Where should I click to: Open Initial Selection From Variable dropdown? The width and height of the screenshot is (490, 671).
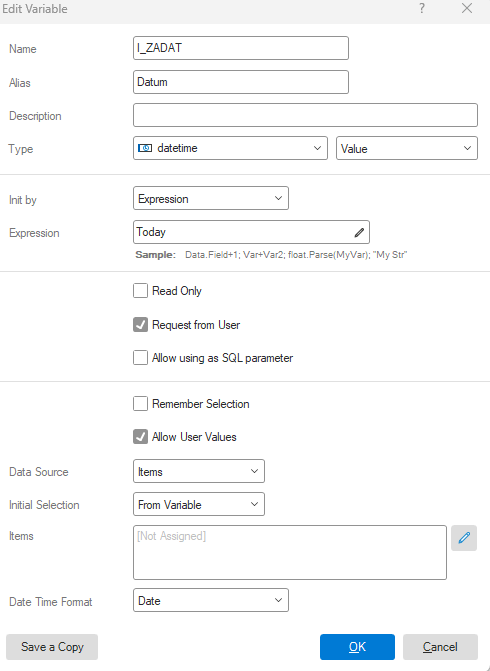click(199, 505)
